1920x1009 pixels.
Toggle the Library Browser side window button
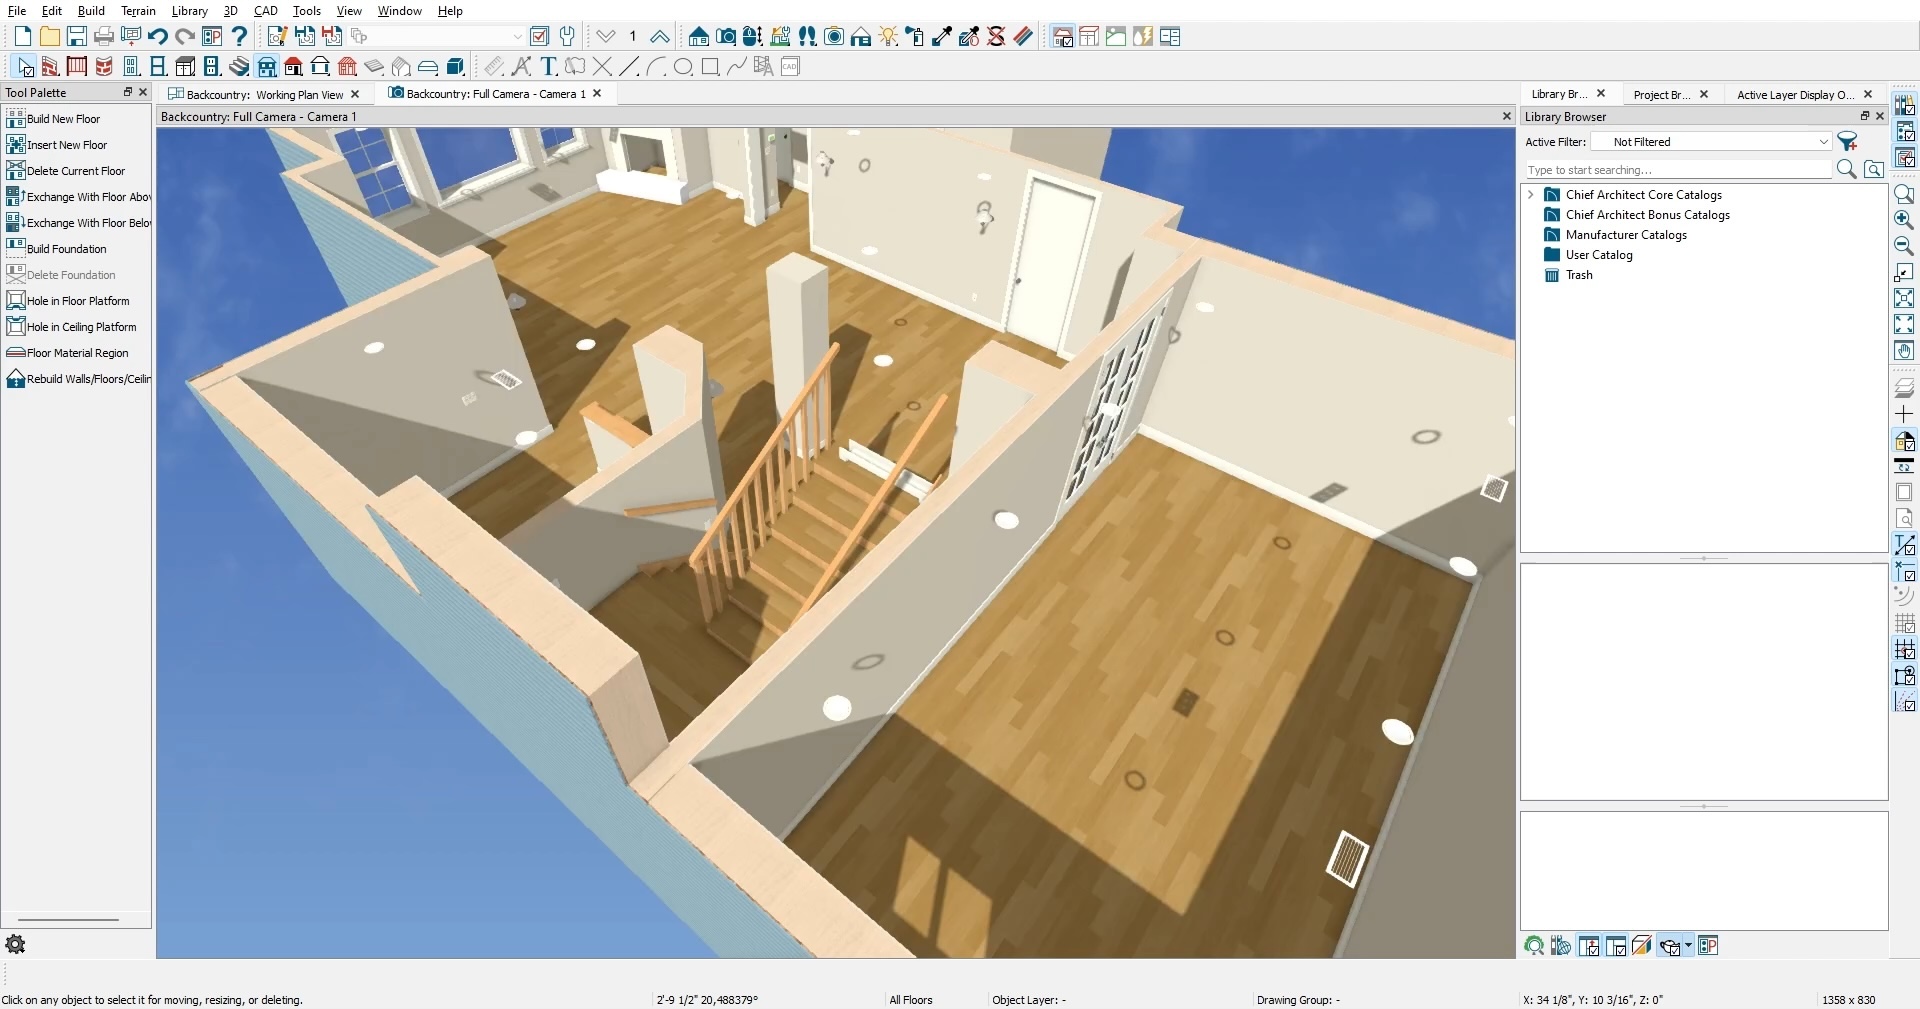tap(1904, 105)
